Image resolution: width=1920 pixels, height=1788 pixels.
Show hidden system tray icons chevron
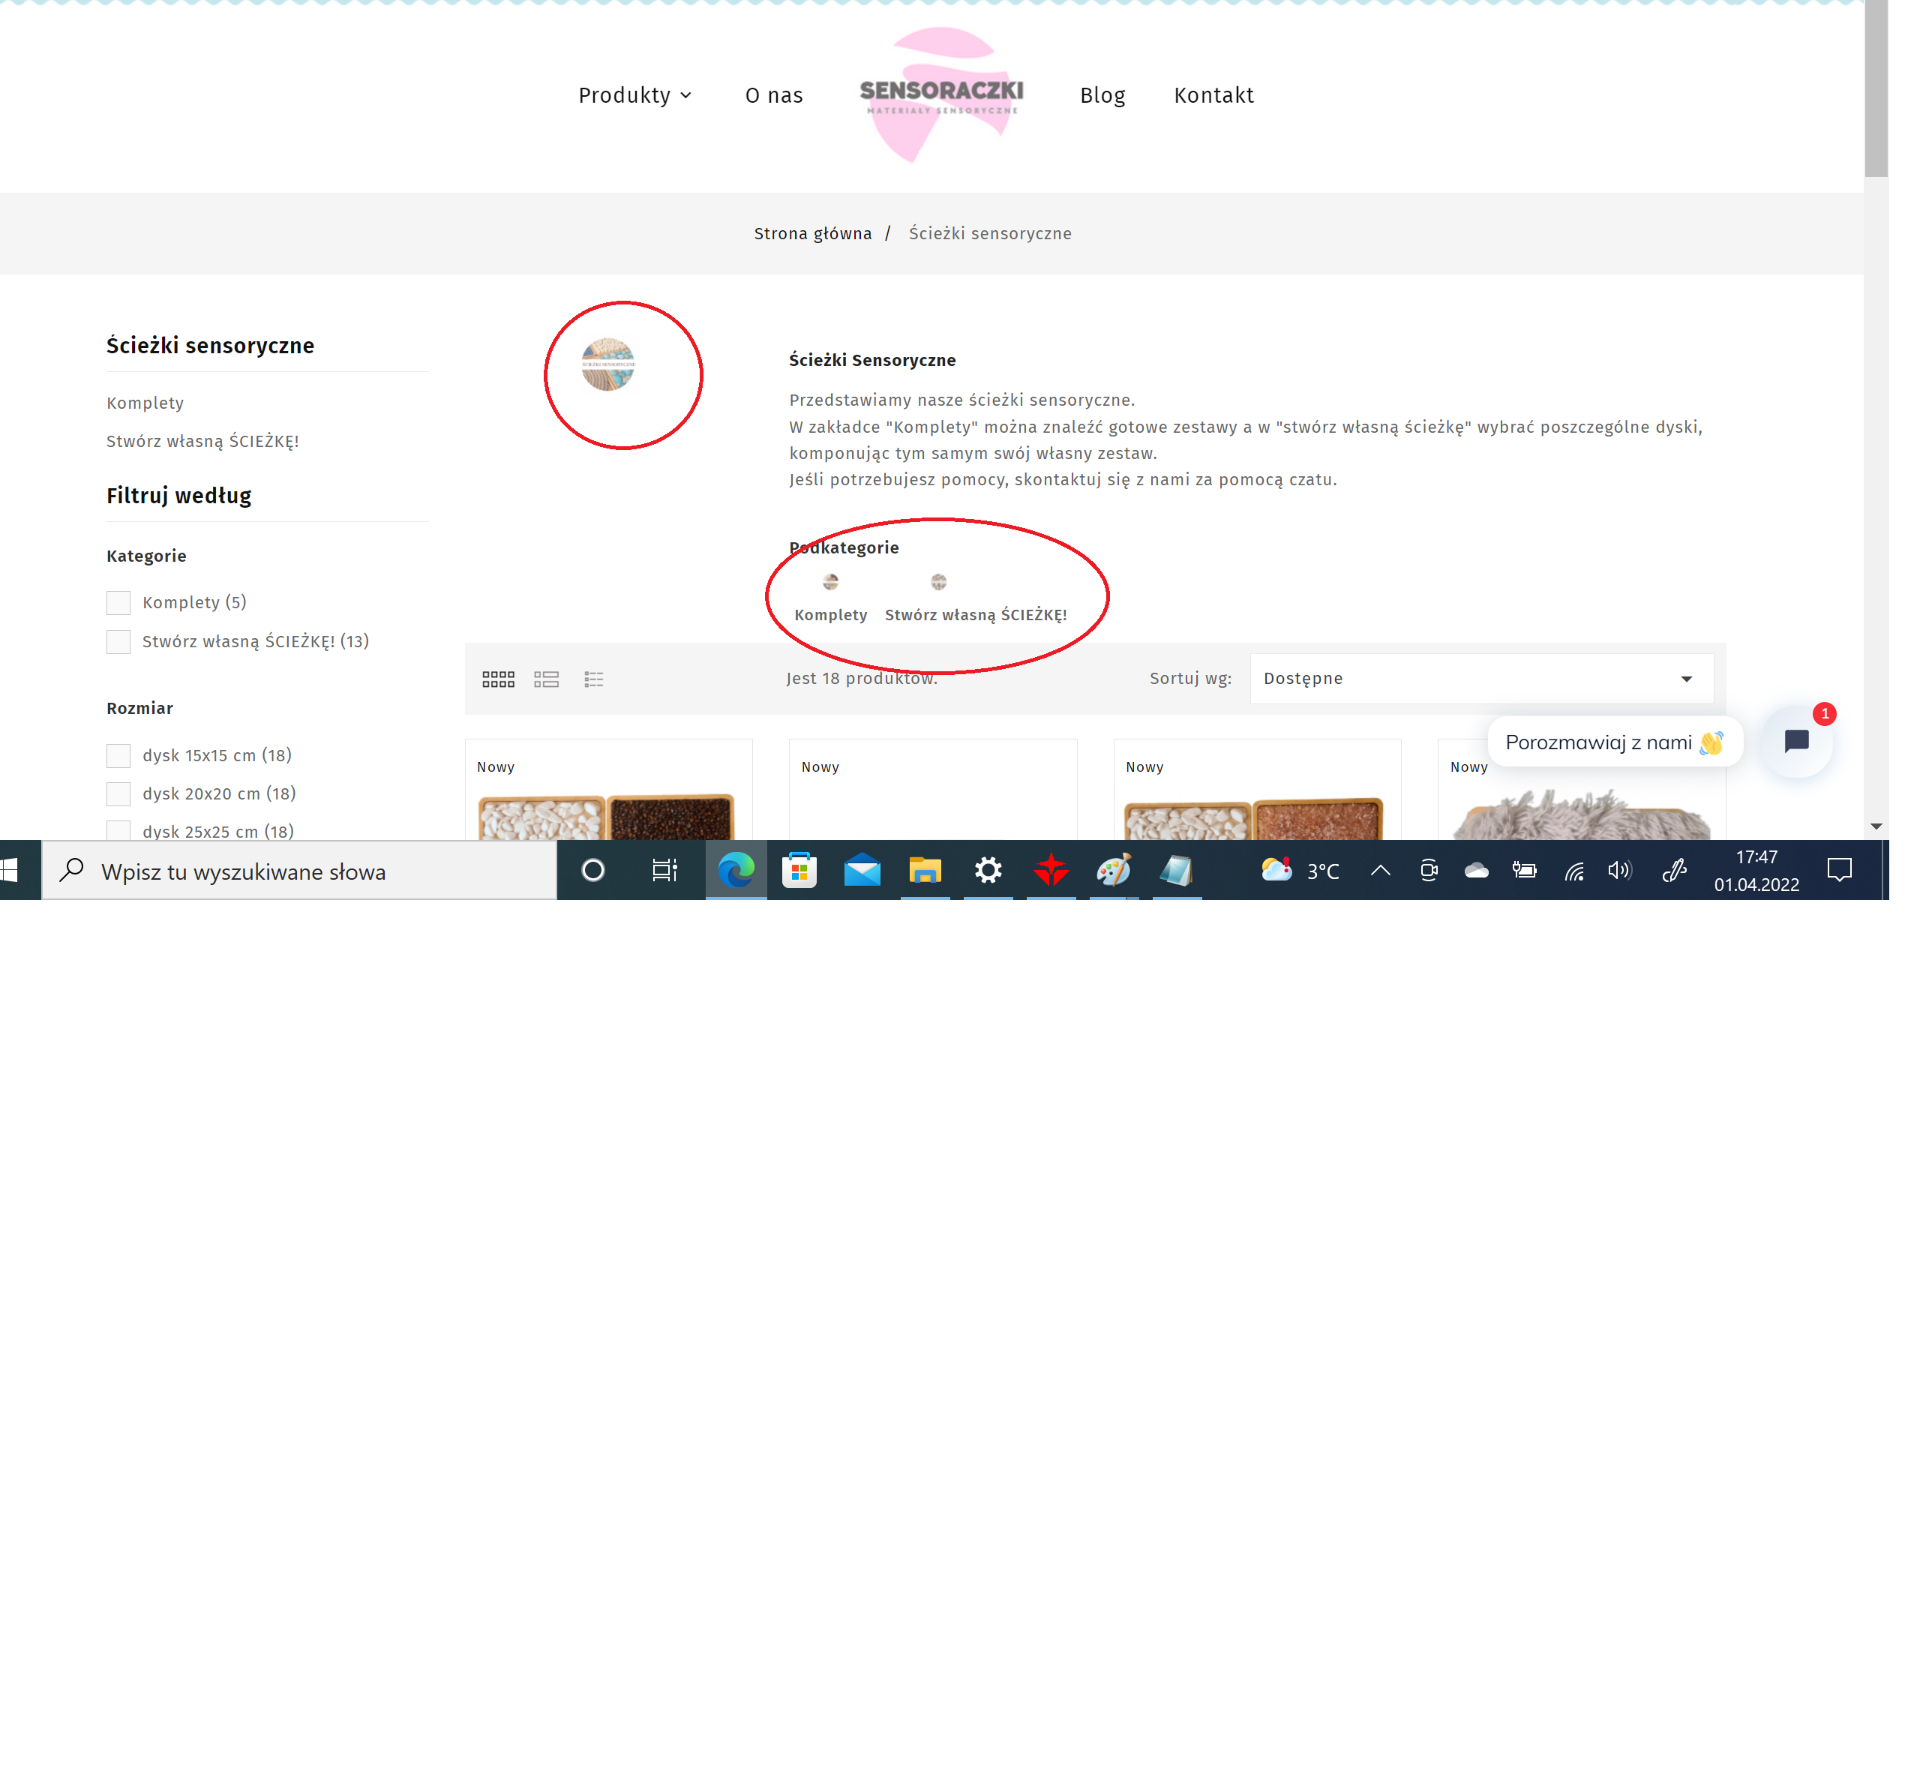pos(1380,871)
